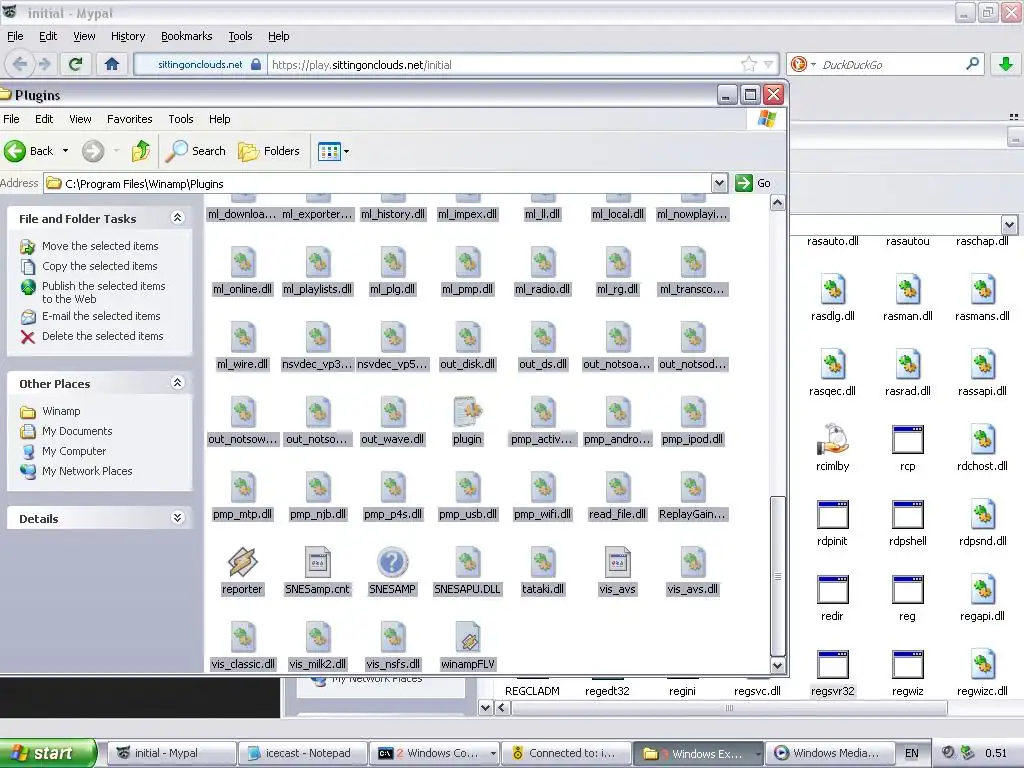The width and height of the screenshot is (1024, 768).
Task: Select the read_file.dll file icon
Action: [617, 487]
